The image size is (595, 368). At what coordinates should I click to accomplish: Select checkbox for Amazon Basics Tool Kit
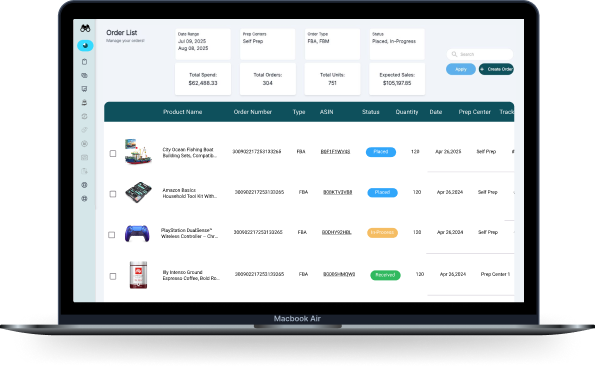point(113,194)
